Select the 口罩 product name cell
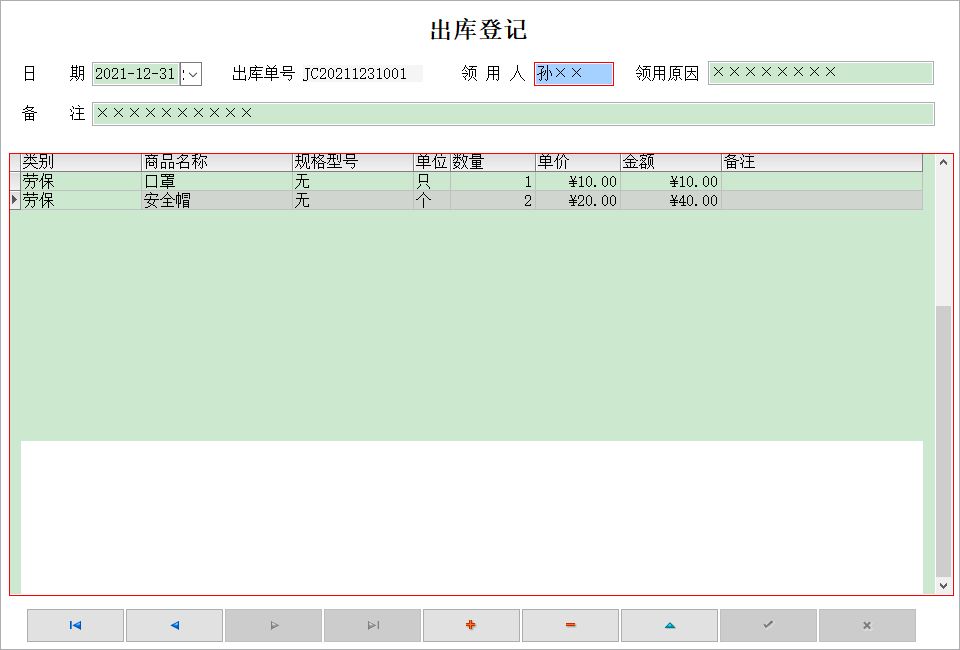The width and height of the screenshot is (960, 650). point(217,182)
